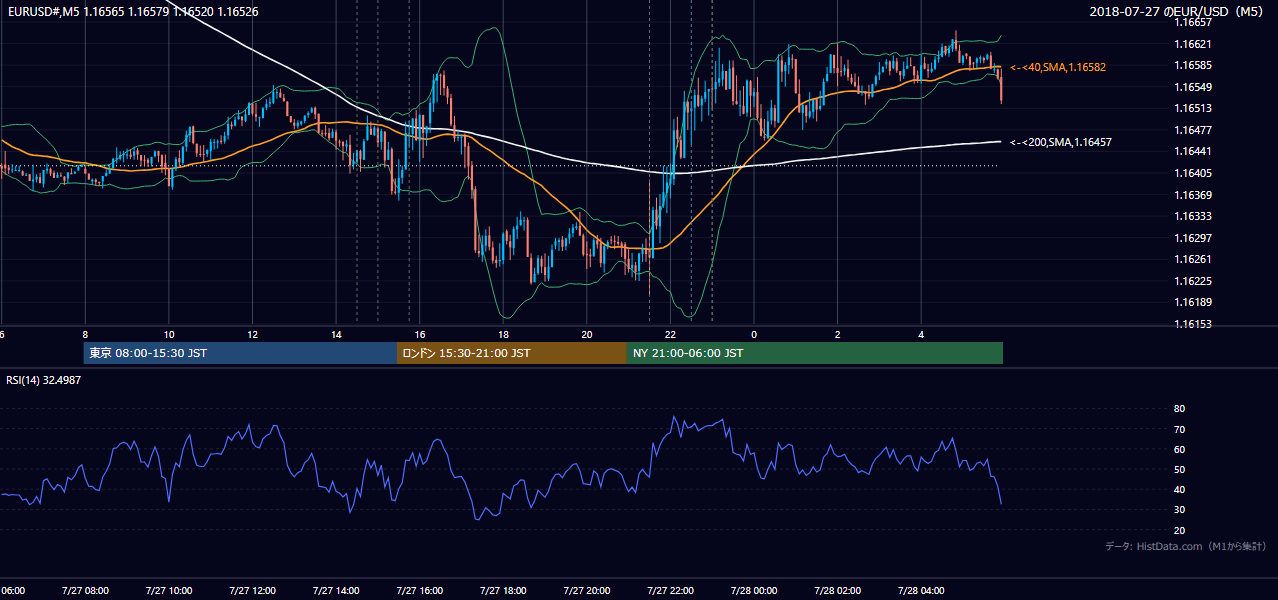The height and width of the screenshot is (600, 1278).
Task: Click price axis value 1.16585
Action: tap(1192, 66)
